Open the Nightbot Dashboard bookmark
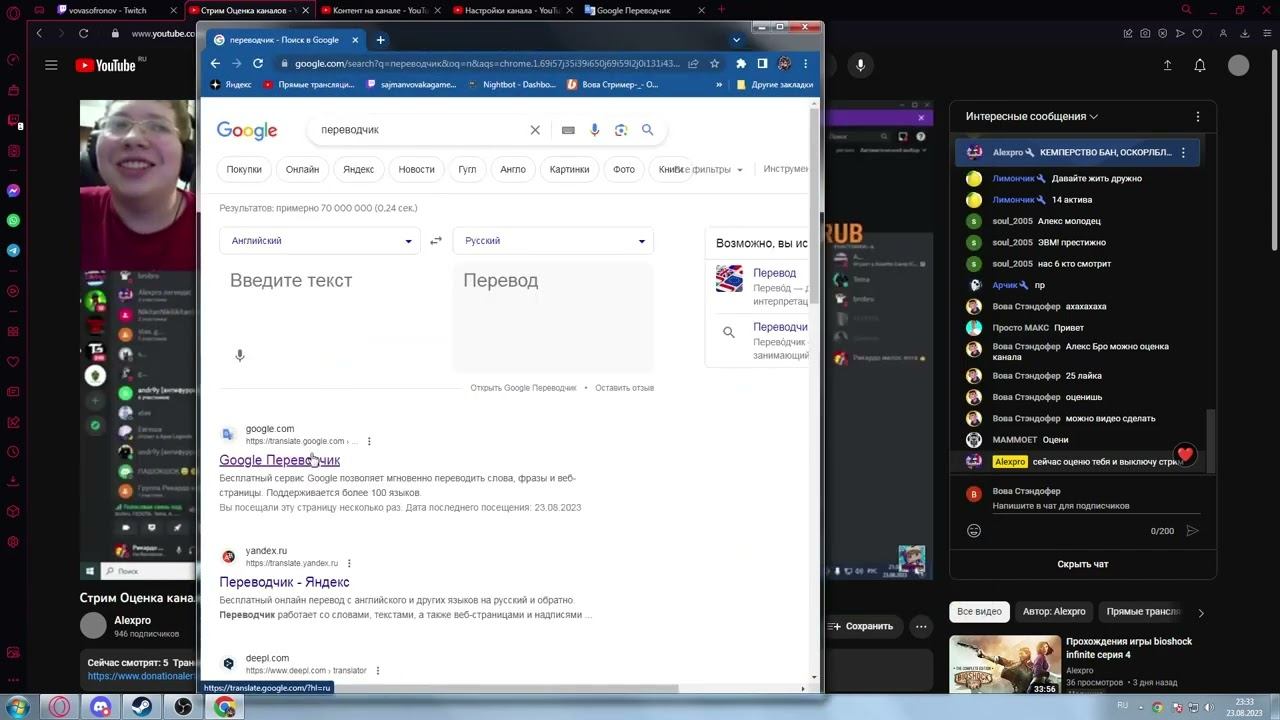This screenshot has width=1280, height=720. pyautogui.click(x=510, y=85)
